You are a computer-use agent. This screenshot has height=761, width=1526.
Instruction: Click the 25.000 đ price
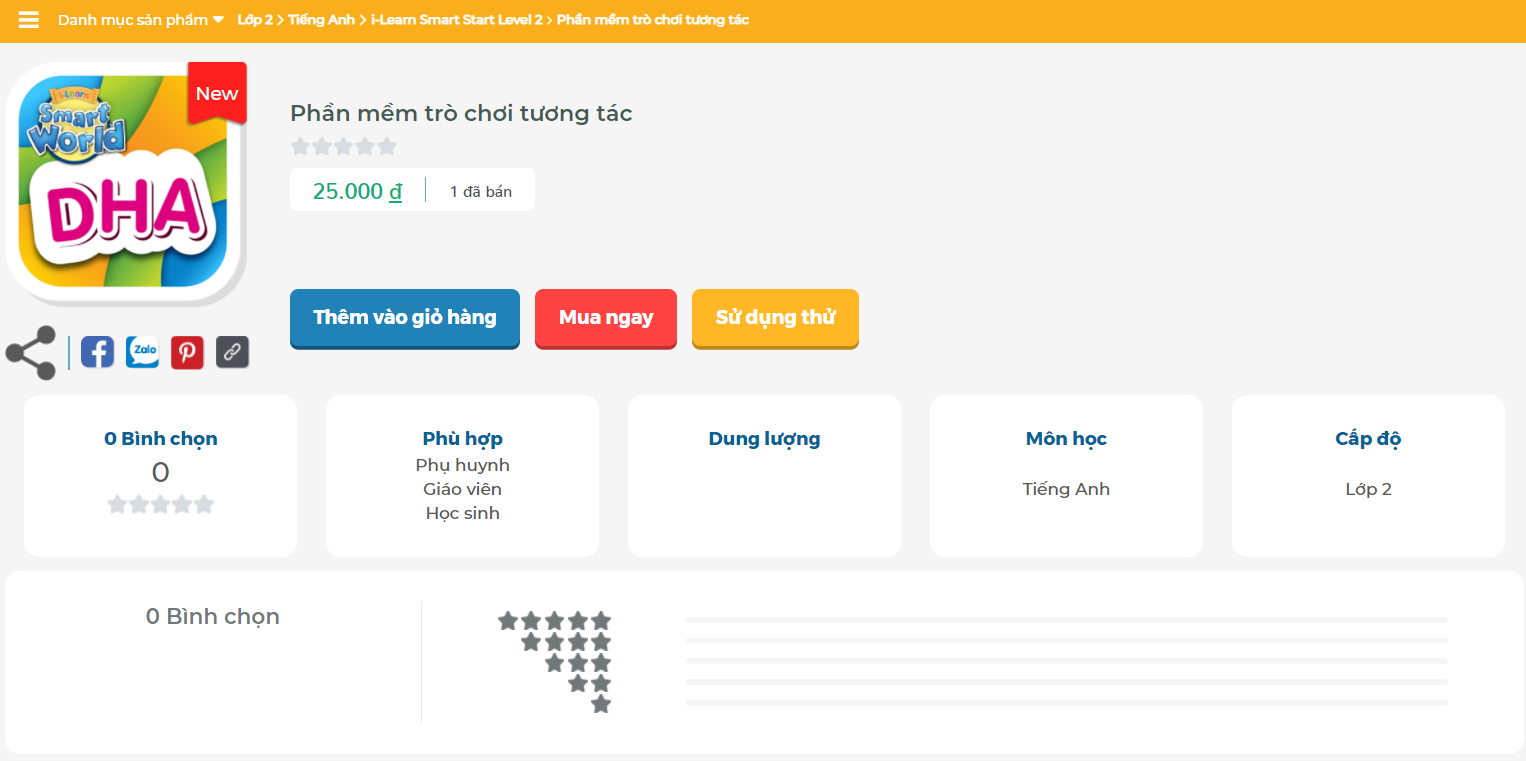click(357, 191)
